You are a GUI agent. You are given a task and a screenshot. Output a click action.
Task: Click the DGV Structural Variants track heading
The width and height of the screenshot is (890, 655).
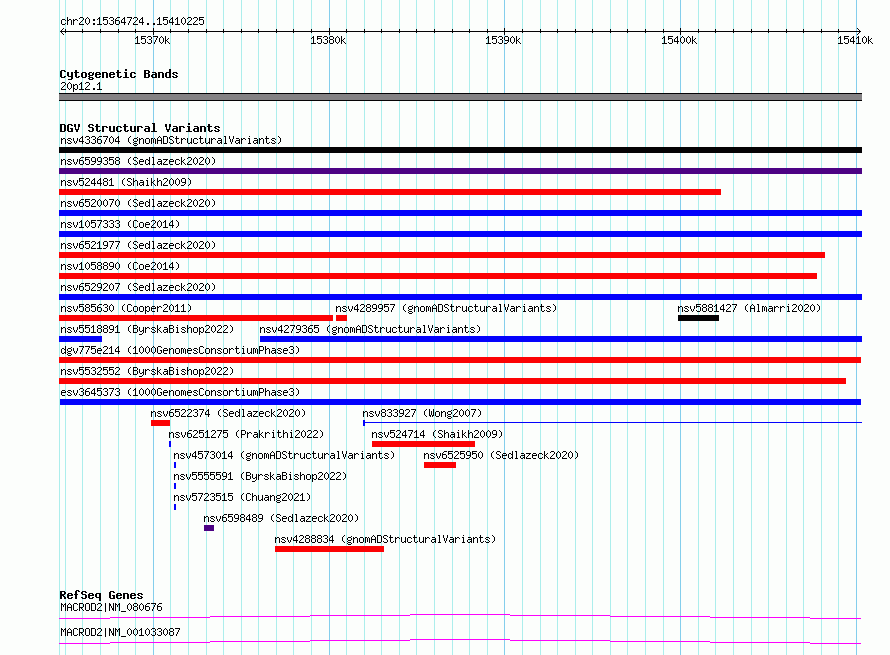[x=140, y=128]
